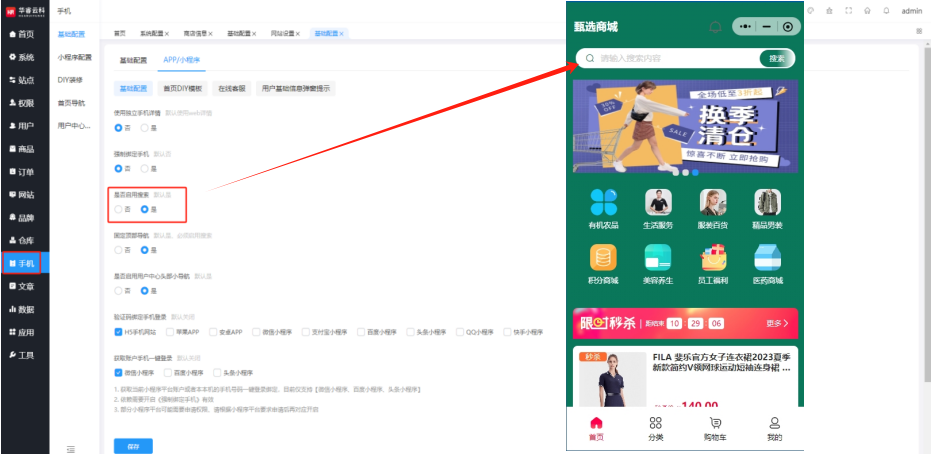Tap the 购物车 cart icon in bottom bar
The image size is (935, 454).
715,423
